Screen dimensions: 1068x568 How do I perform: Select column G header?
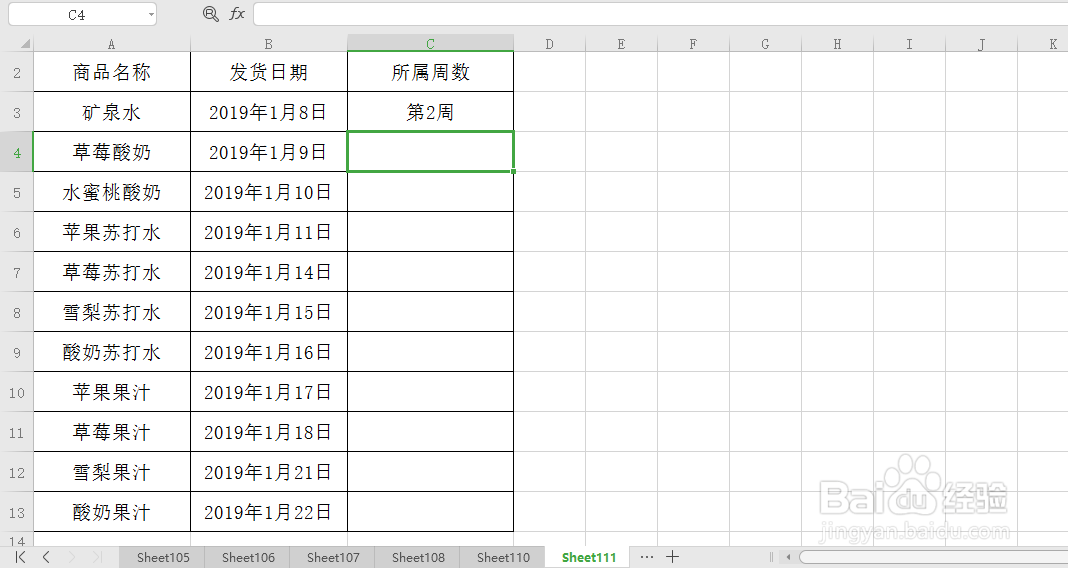765,44
